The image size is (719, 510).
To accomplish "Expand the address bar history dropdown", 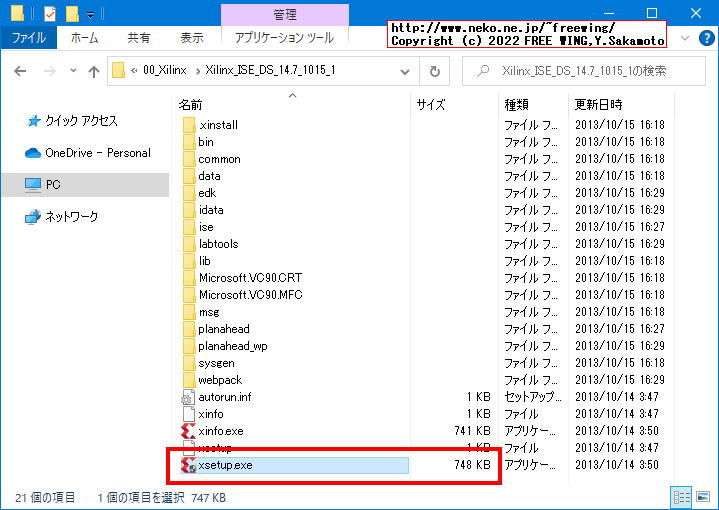I will 404,72.
